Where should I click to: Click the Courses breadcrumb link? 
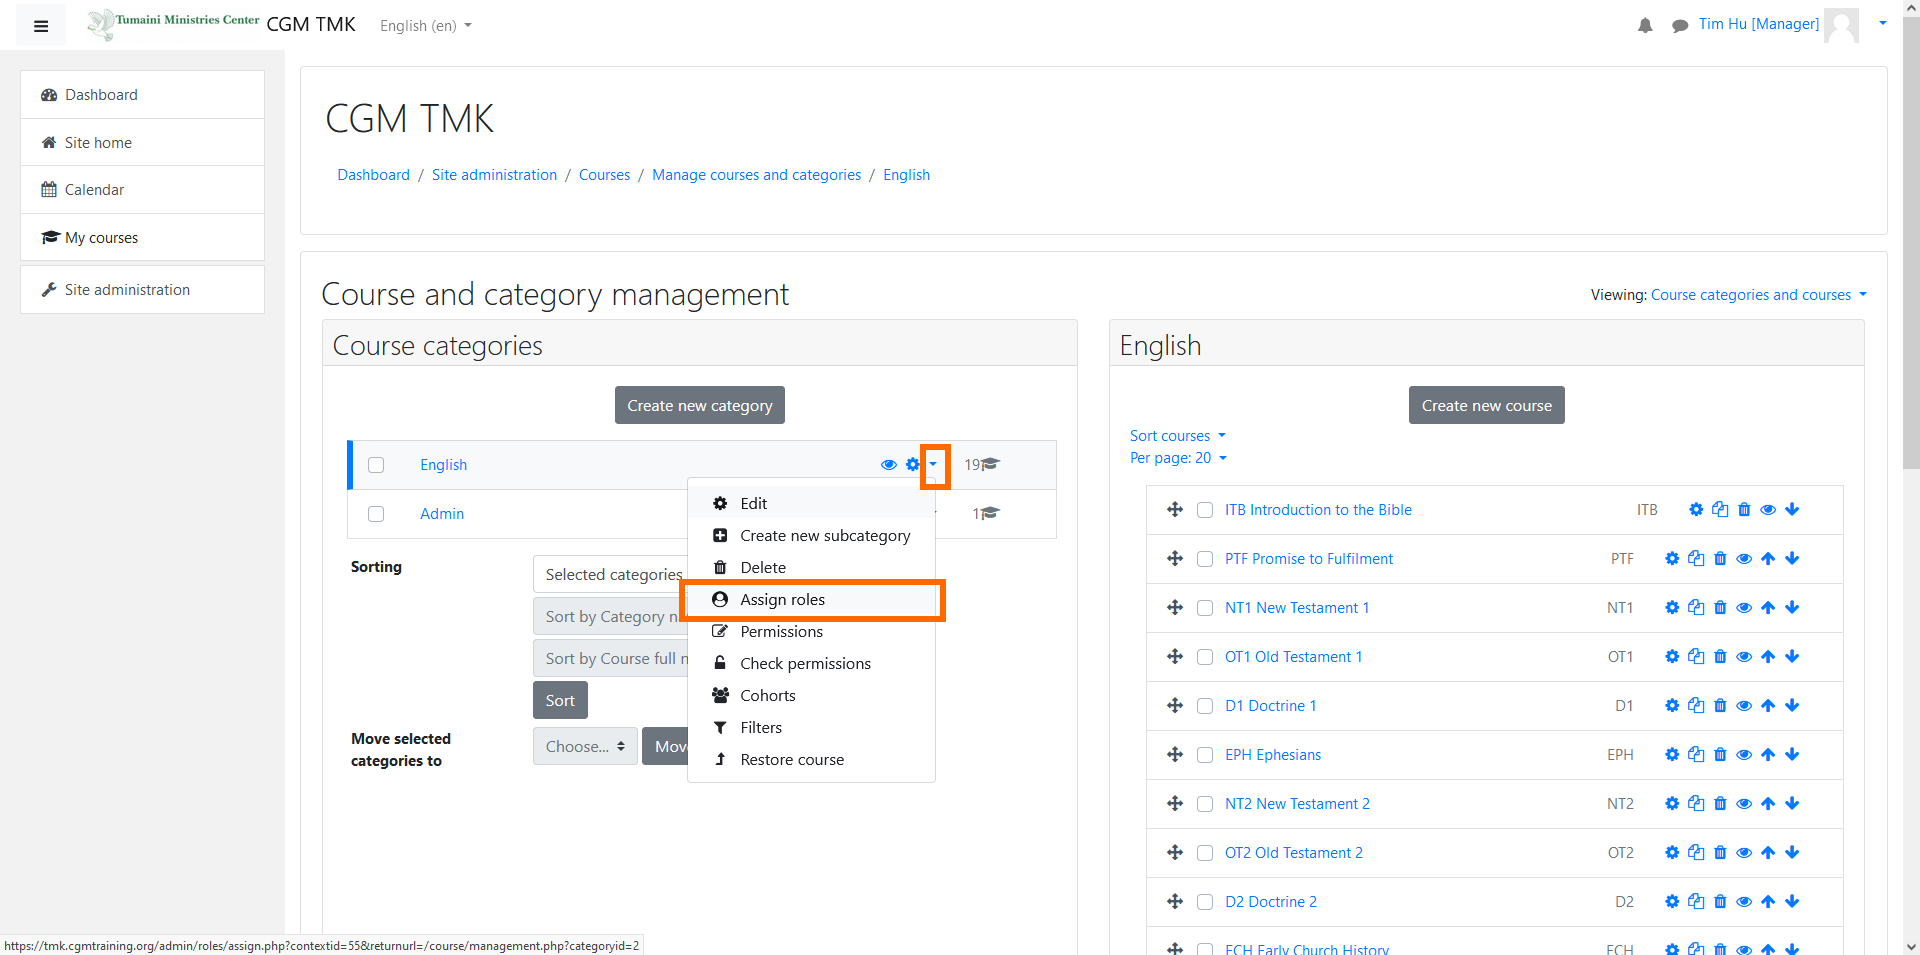click(604, 175)
